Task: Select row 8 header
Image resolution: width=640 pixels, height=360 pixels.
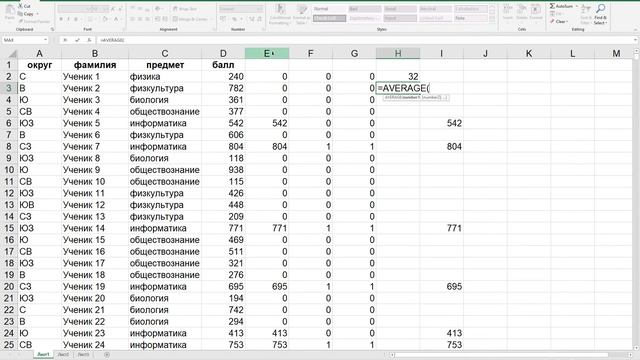Action: point(9,147)
